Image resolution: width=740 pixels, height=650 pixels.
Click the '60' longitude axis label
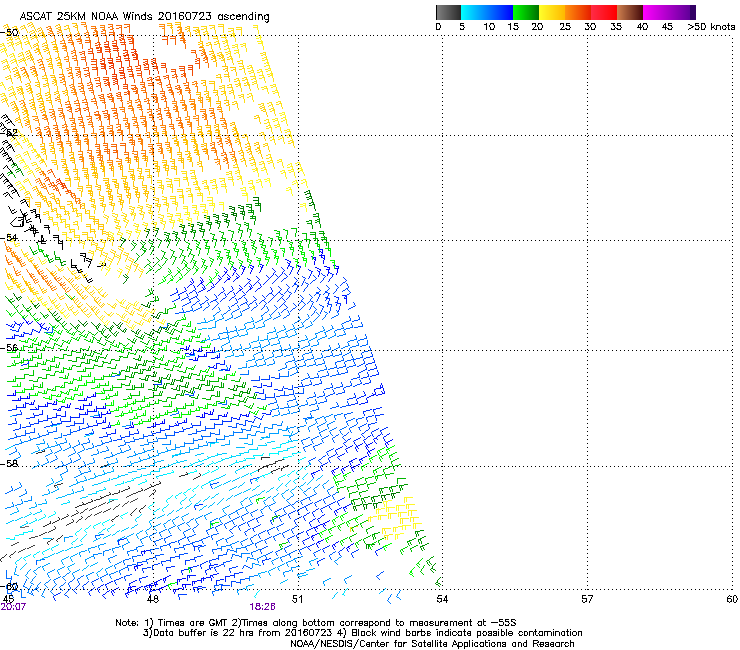732,599
